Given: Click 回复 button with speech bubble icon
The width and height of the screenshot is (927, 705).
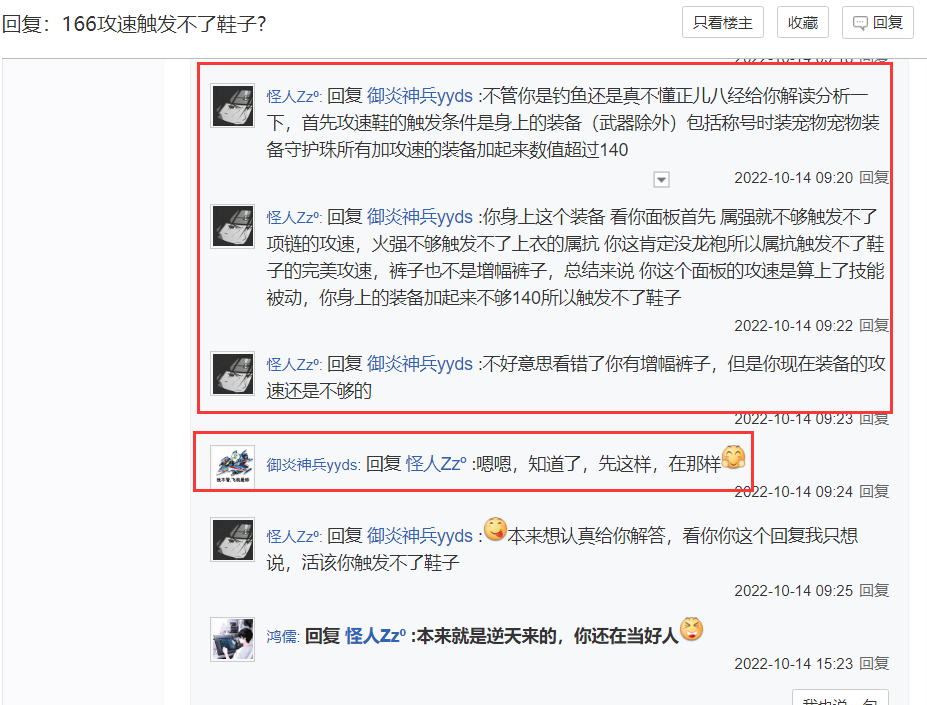Looking at the screenshot, I should pyautogui.click(x=877, y=22).
